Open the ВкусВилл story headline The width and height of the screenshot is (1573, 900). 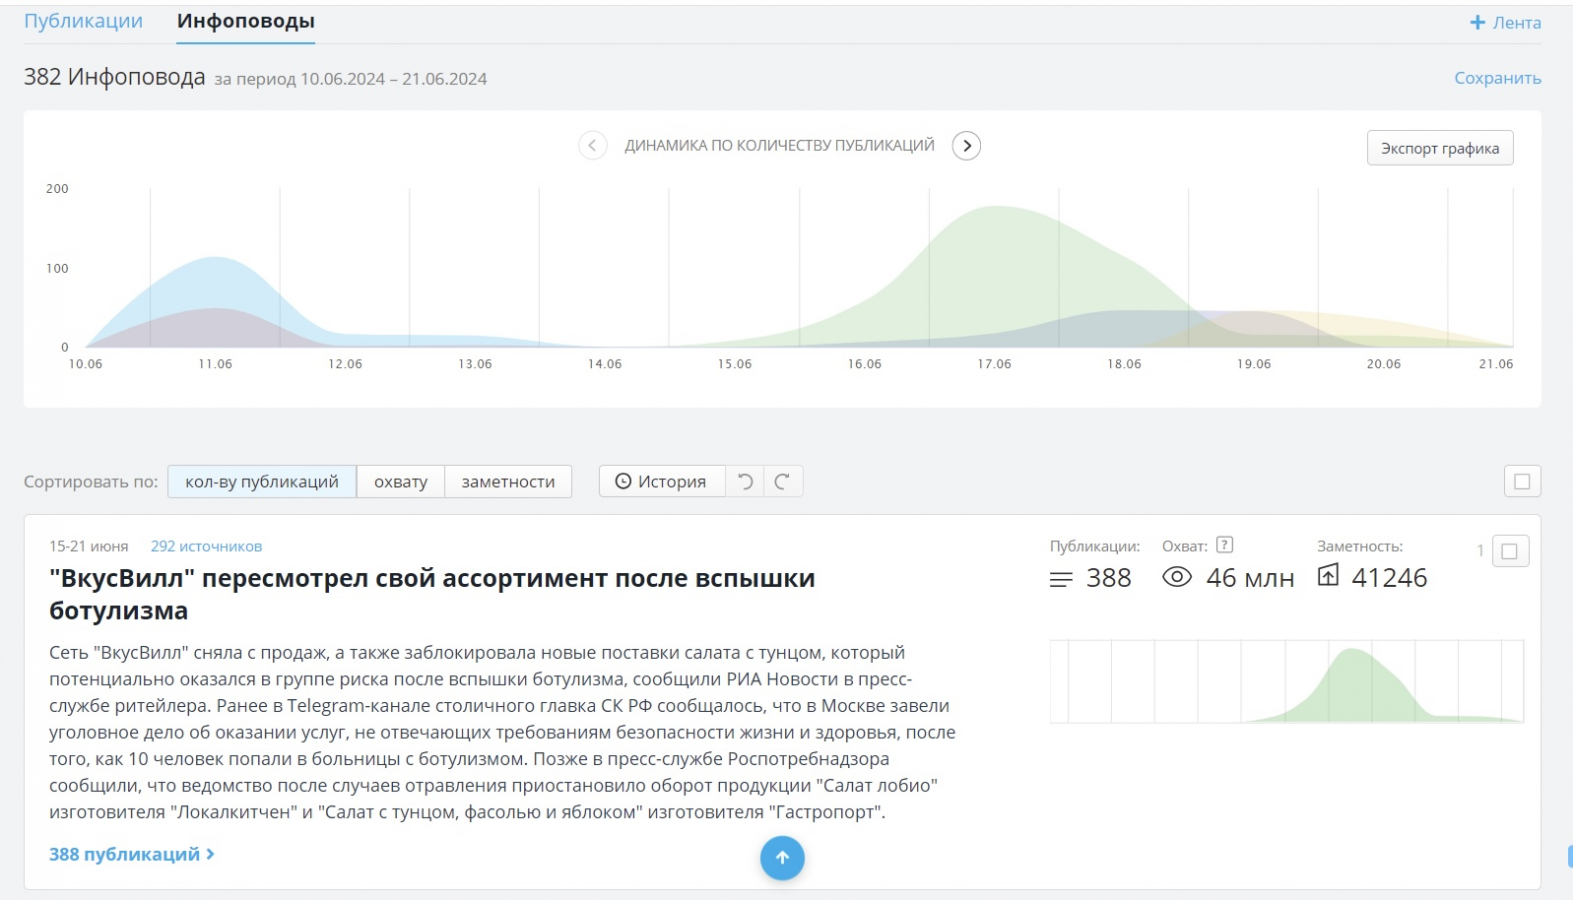432,594
